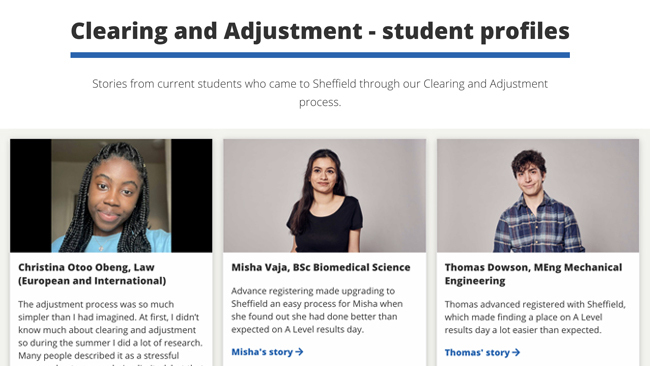Image resolution: width=650 pixels, height=366 pixels.
Task: Click the Stories from current students intro text
Action: coord(320,92)
